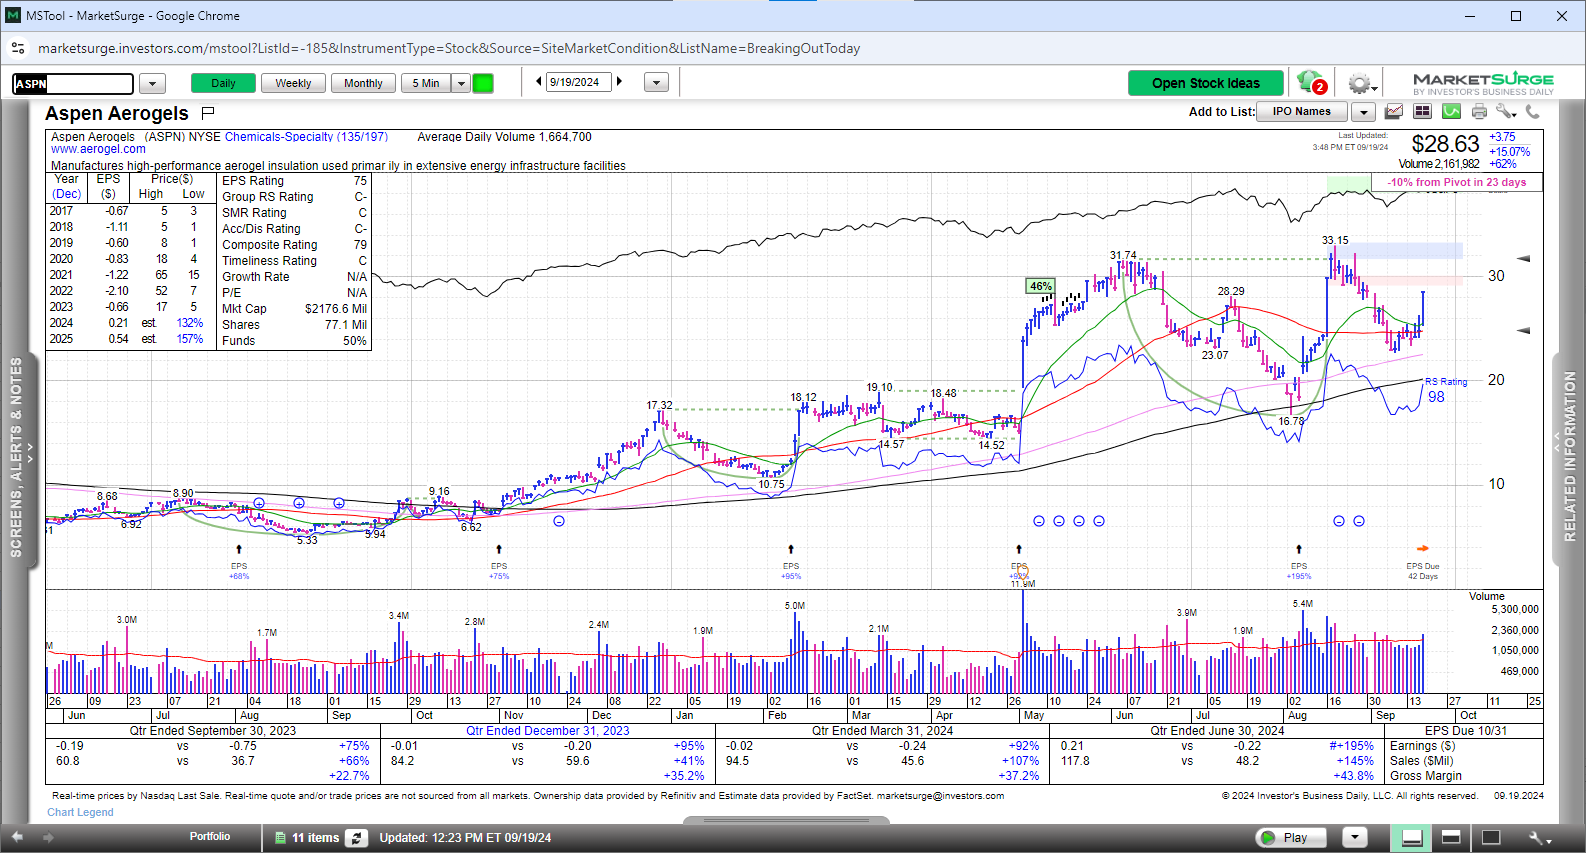The image size is (1586, 853).
Task: Select the bottom-panel layout view icon
Action: click(x=1412, y=838)
